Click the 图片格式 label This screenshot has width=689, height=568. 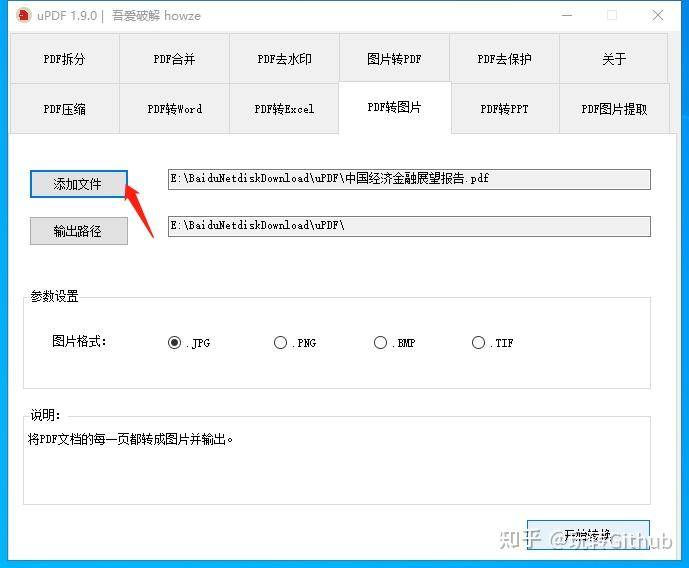click(x=79, y=341)
